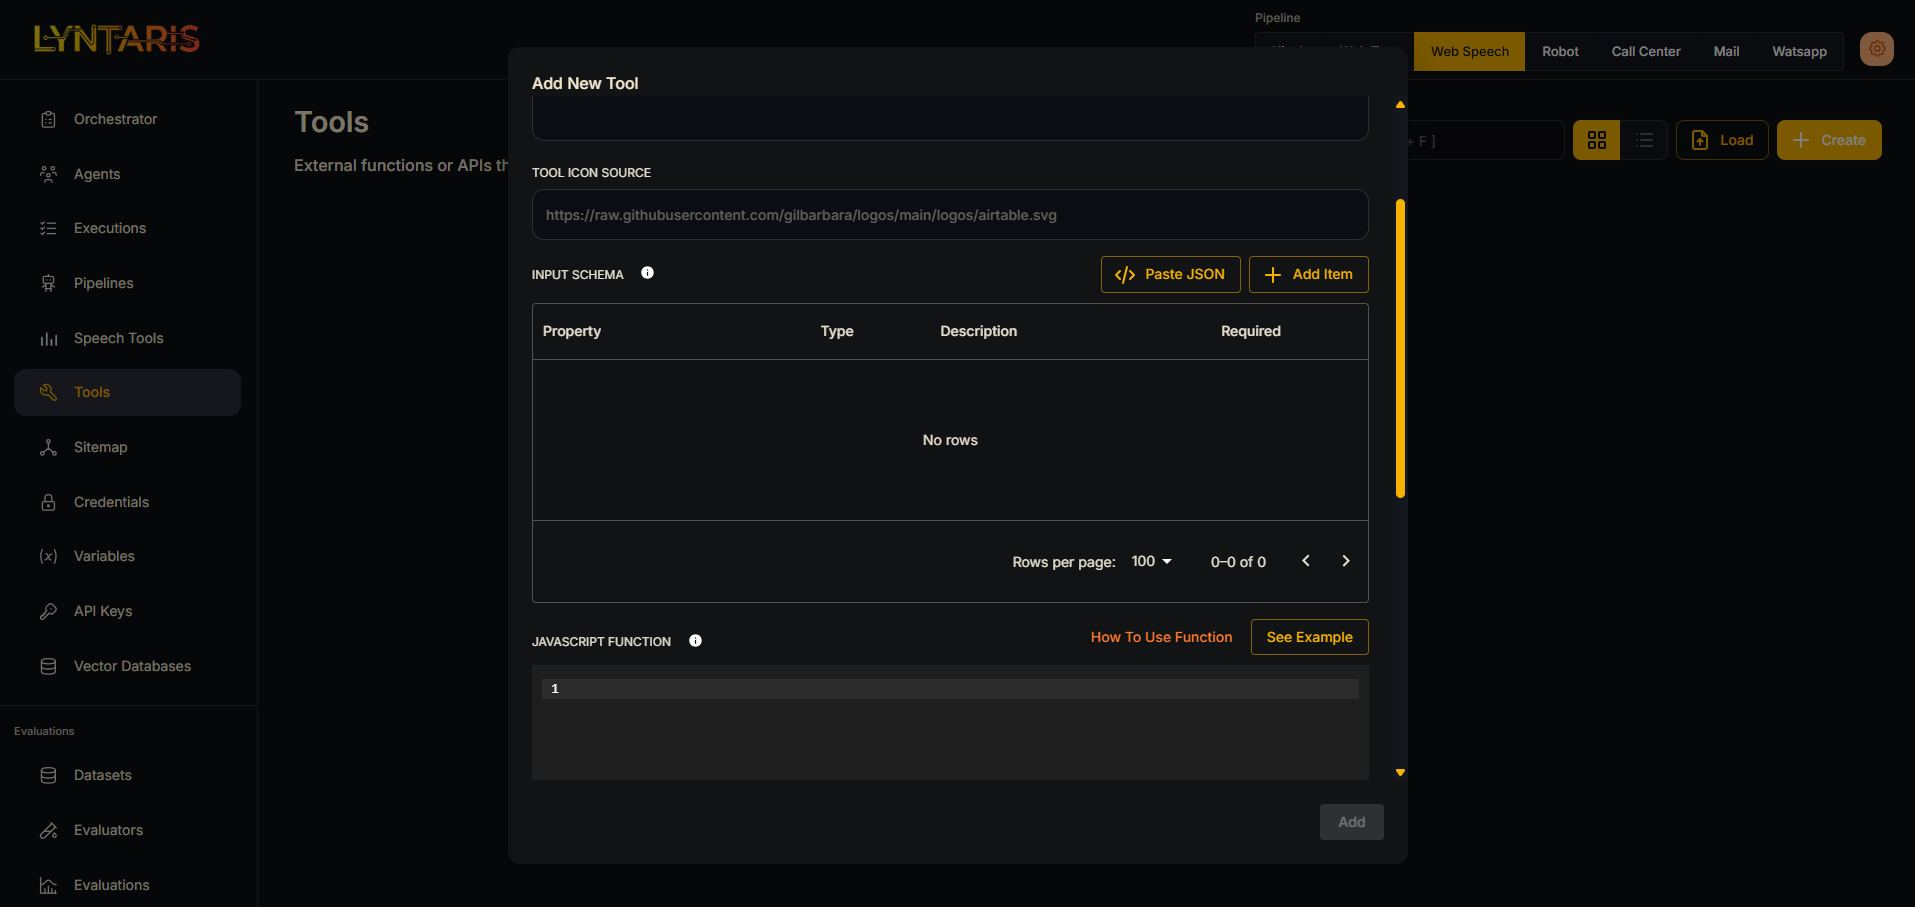The image size is (1915, 907).
Task: Switch to grid view layout
Action: point(1596,140)
